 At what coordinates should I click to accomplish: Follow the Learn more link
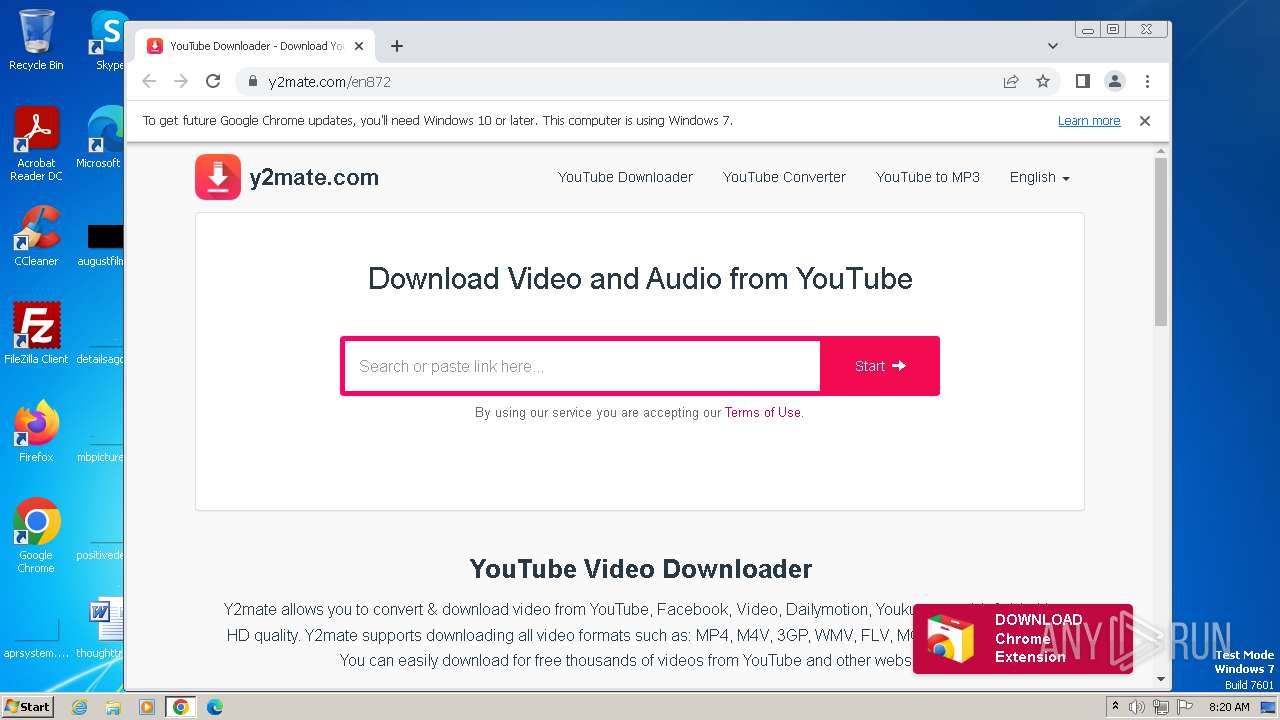(1089, 121)
